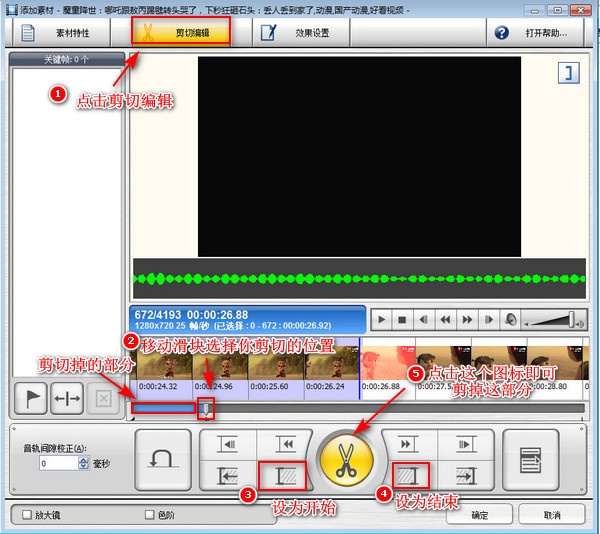Go to selection start arrow button

tap(228, 476)
